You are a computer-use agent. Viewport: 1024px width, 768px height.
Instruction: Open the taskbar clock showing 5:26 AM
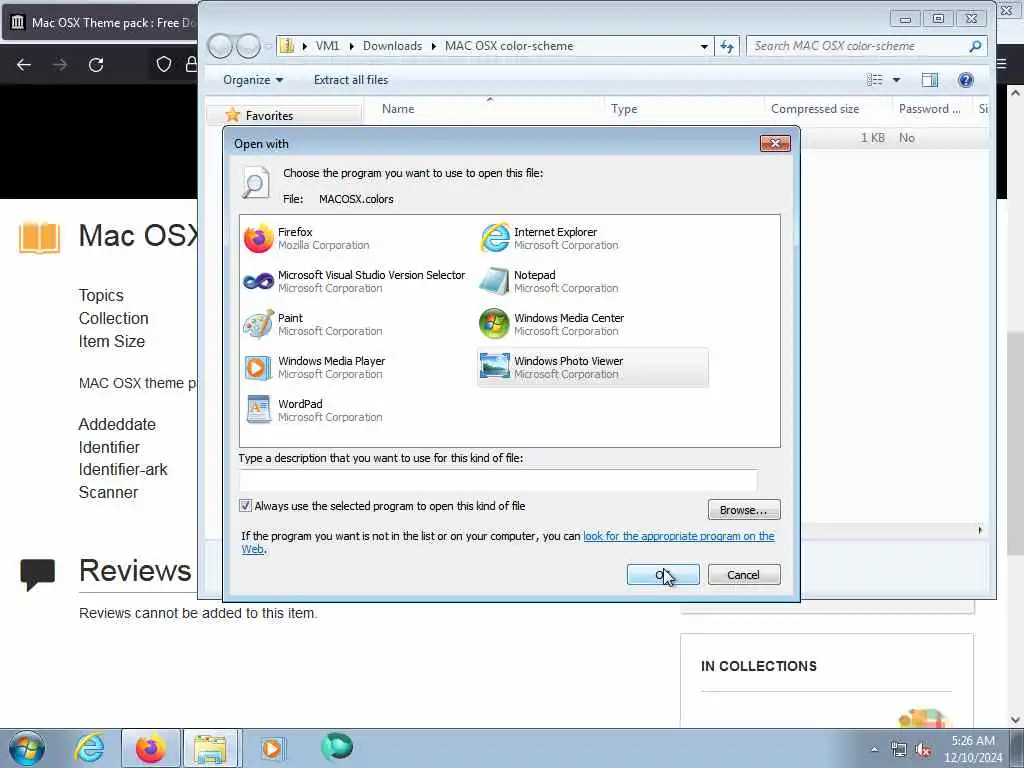[972, 749]
